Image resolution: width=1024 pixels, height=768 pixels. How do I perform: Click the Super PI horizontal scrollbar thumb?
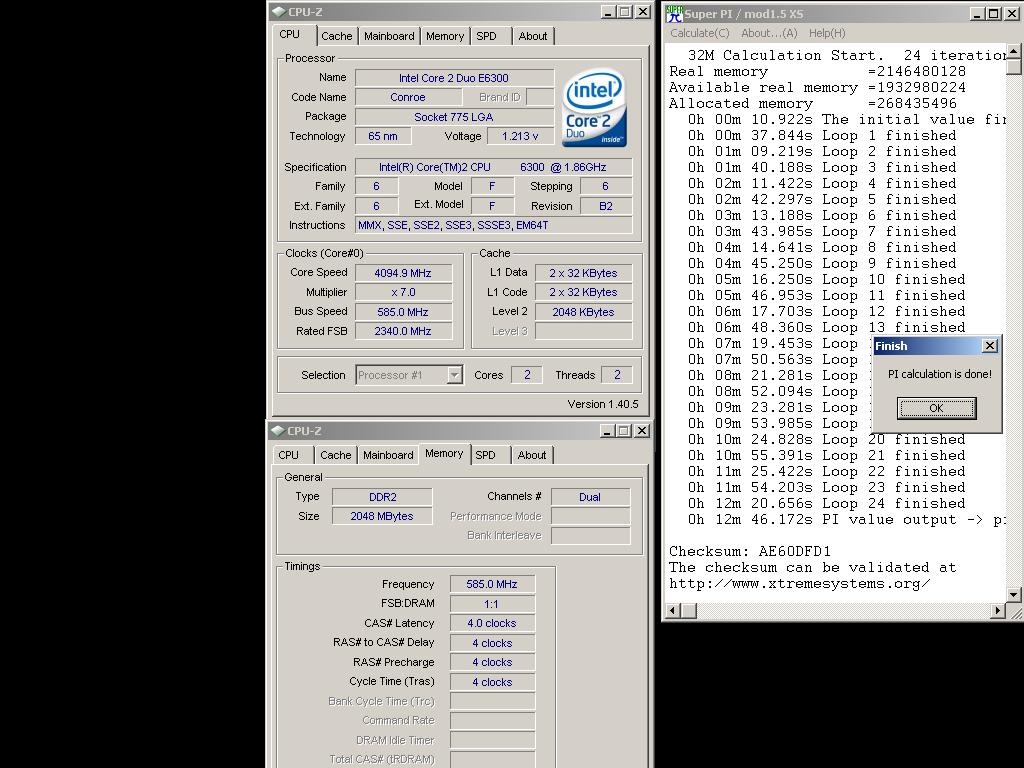(x=688, y=611)
